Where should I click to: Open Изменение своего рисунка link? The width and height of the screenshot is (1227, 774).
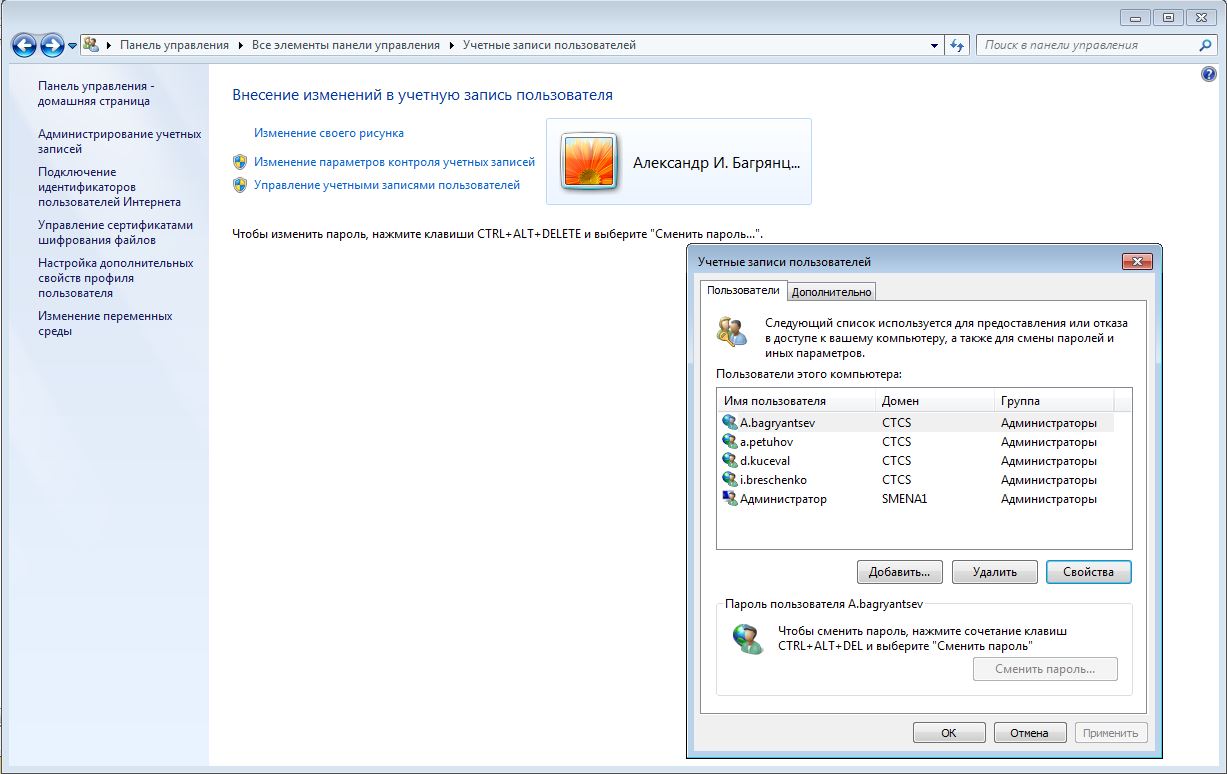(329, 133)
